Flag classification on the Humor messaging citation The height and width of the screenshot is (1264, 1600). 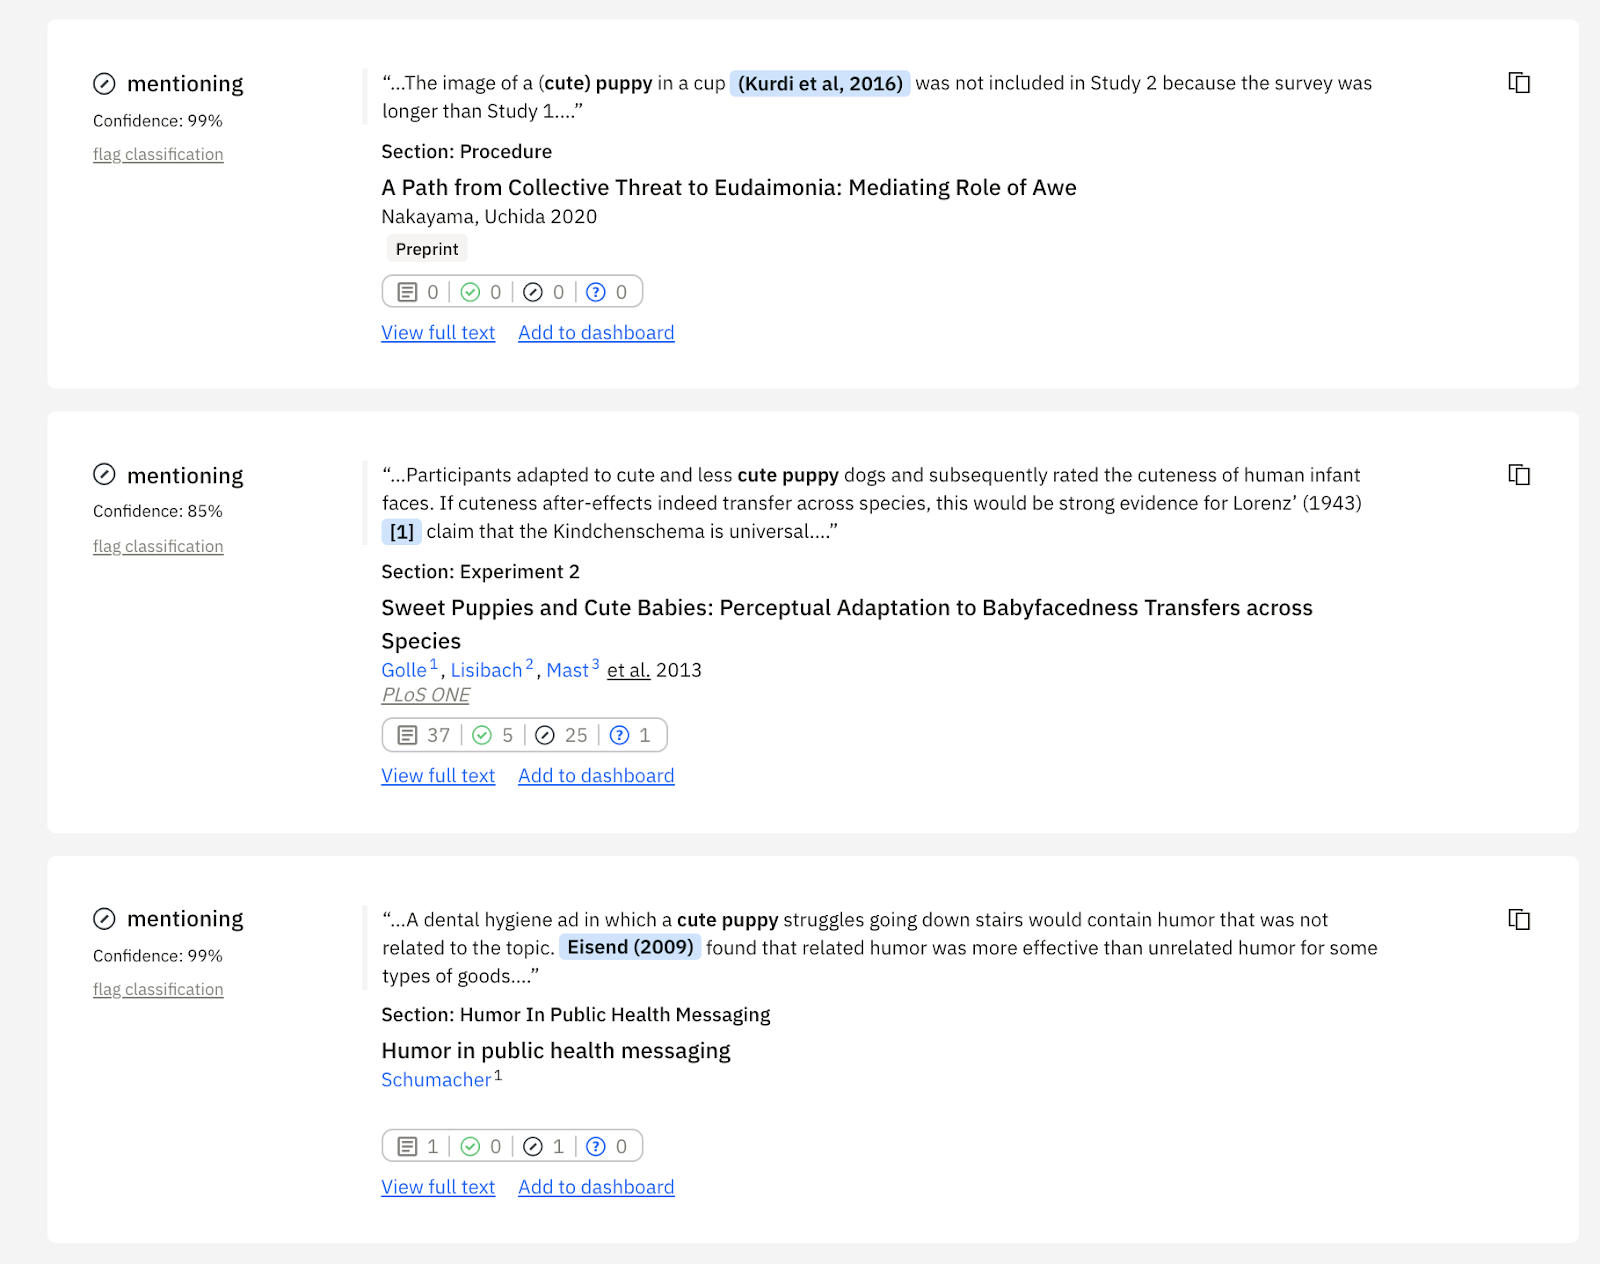[x=158, y=989]
